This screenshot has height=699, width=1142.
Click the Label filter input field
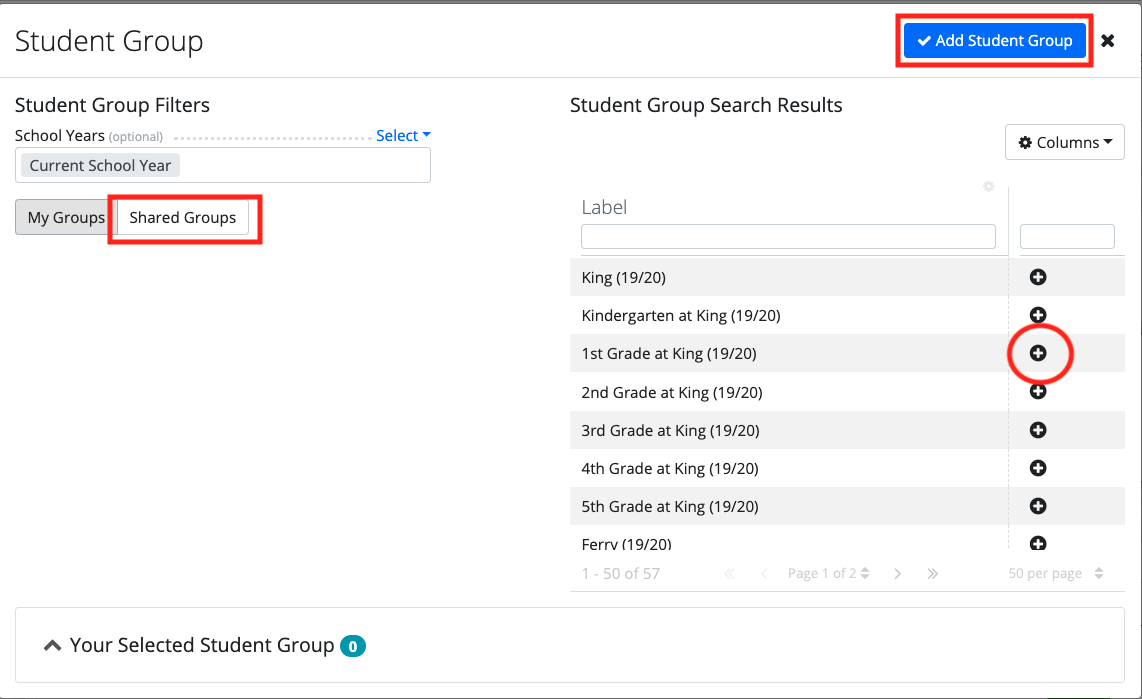tap(788, 237)
